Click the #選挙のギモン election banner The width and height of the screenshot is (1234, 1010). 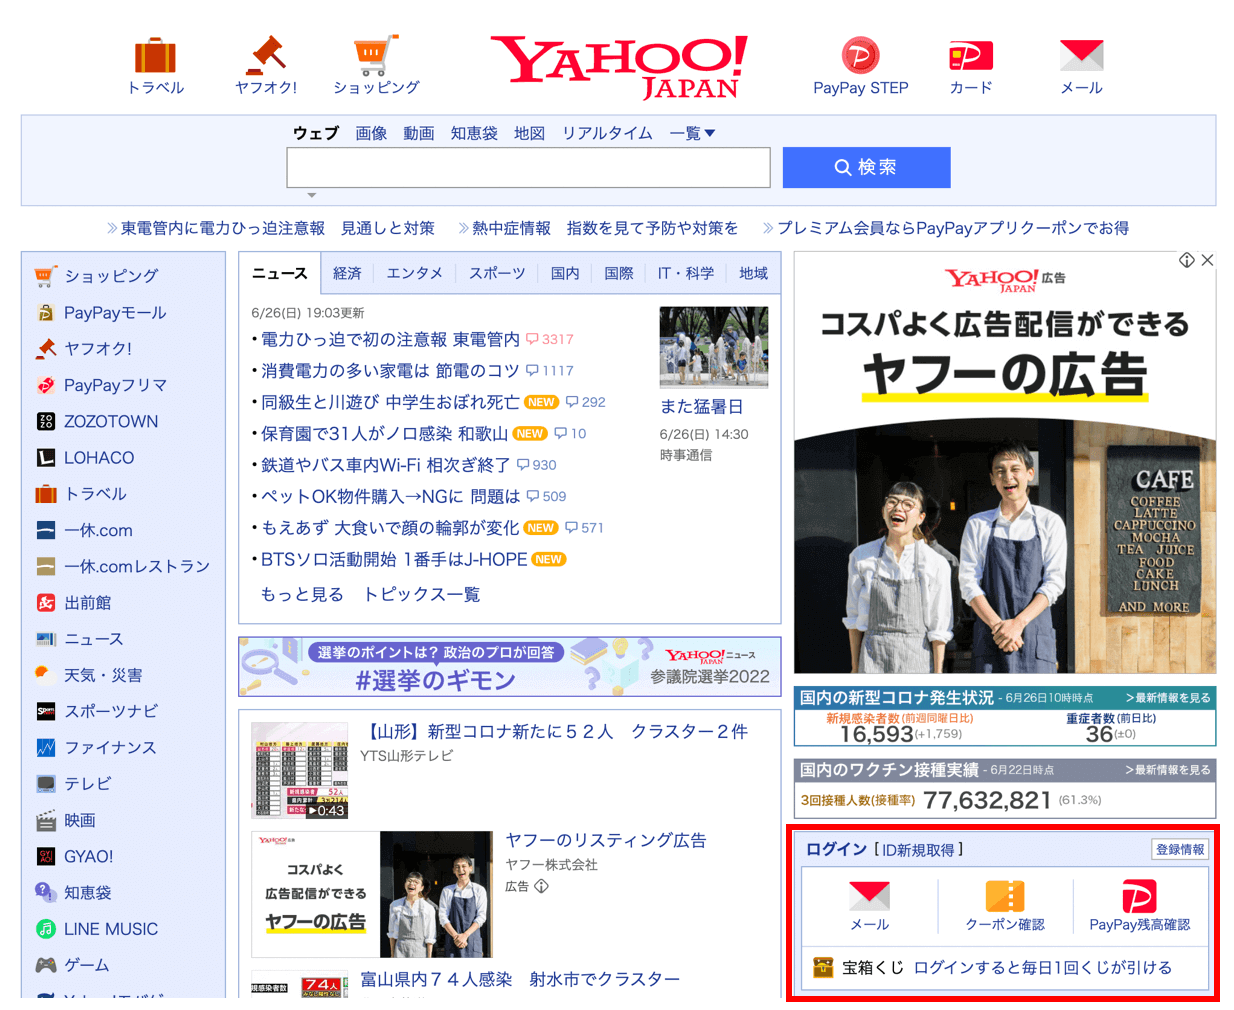point(509,666)
